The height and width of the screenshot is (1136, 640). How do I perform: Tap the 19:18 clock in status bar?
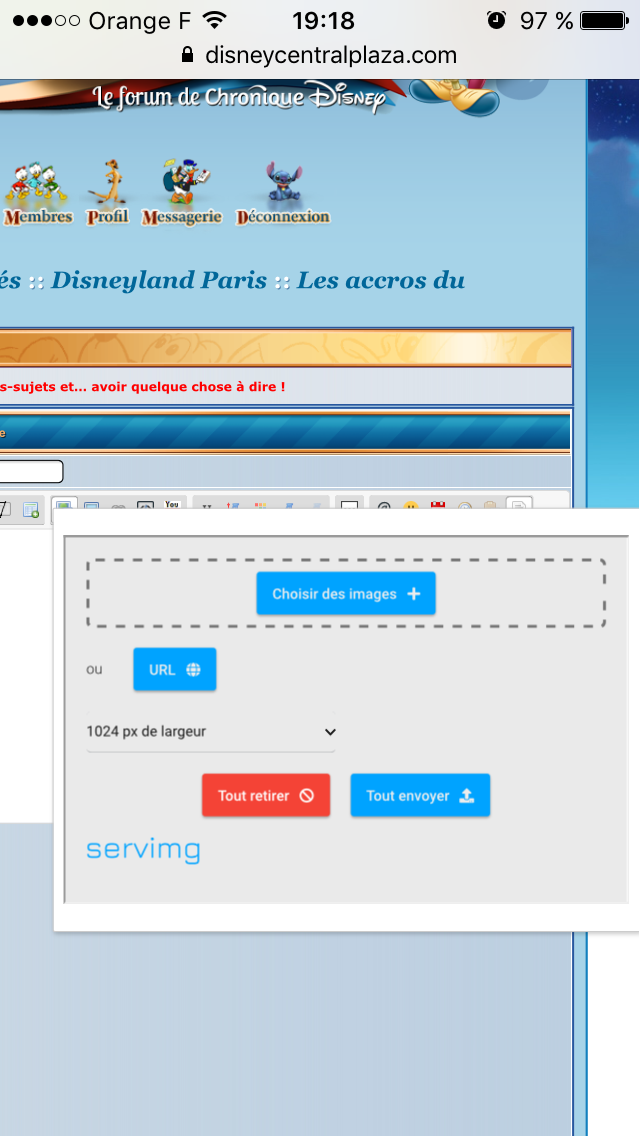(x=323, y=20)
